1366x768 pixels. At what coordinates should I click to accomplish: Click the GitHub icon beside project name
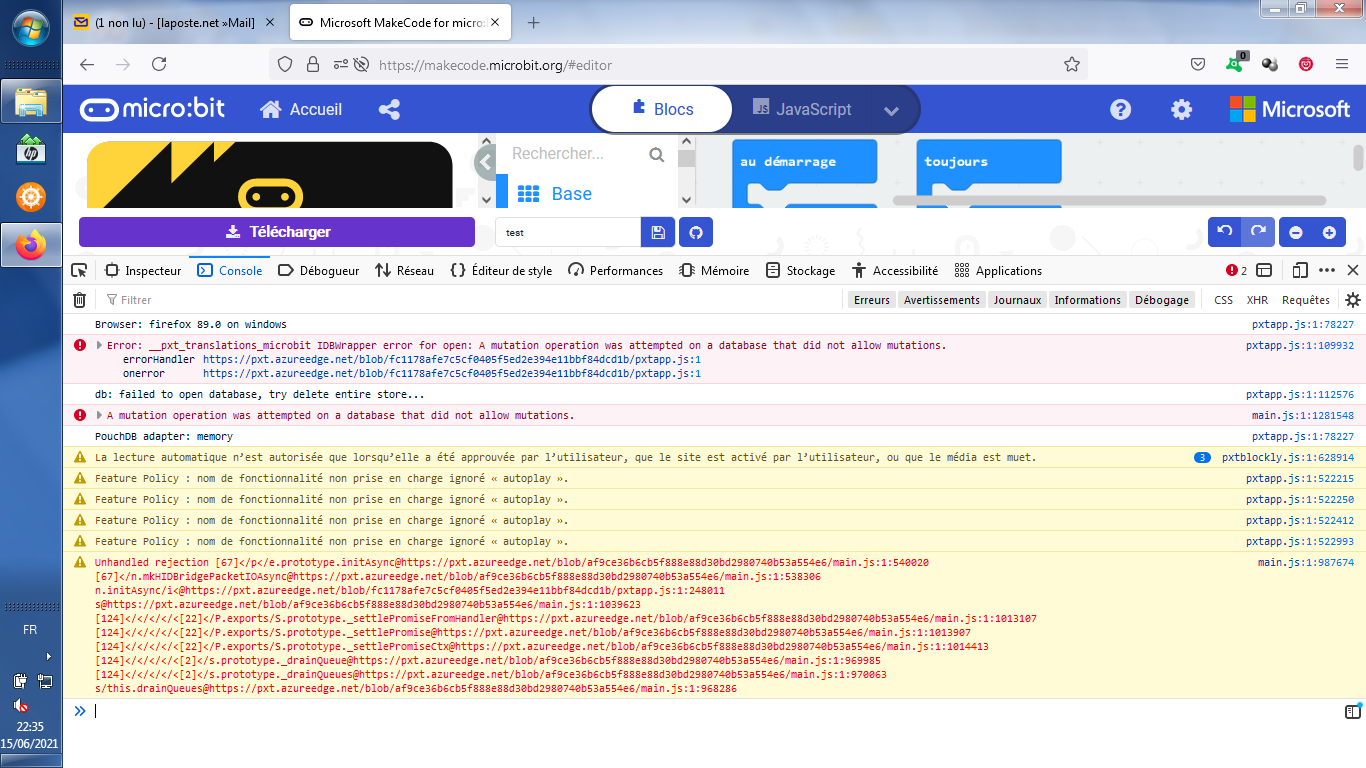click(696, 232)
